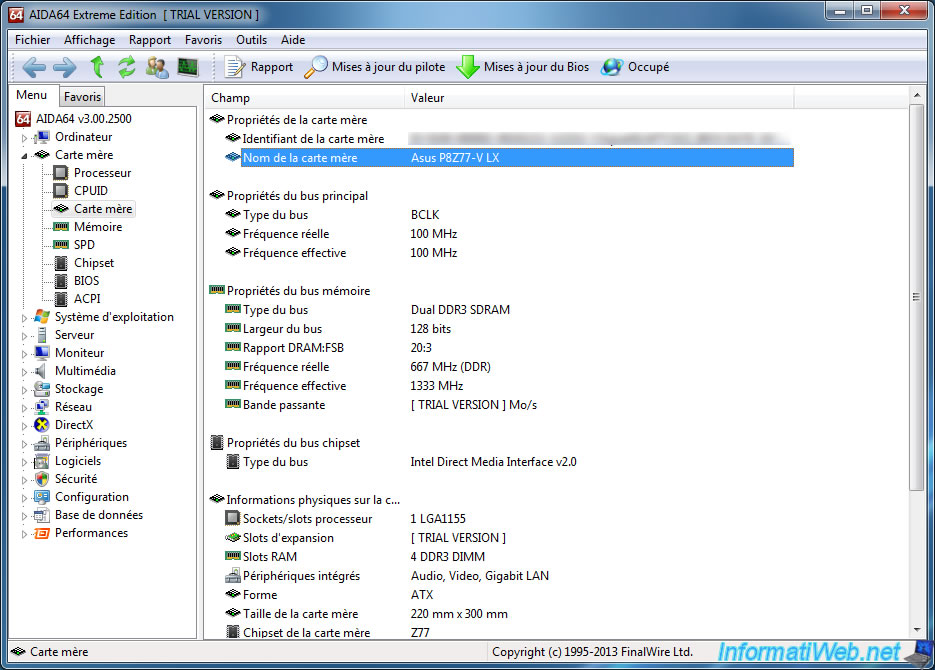Click the Intel Direct Media Interface value
Screen dimensions: 935x670
[493, 462]
